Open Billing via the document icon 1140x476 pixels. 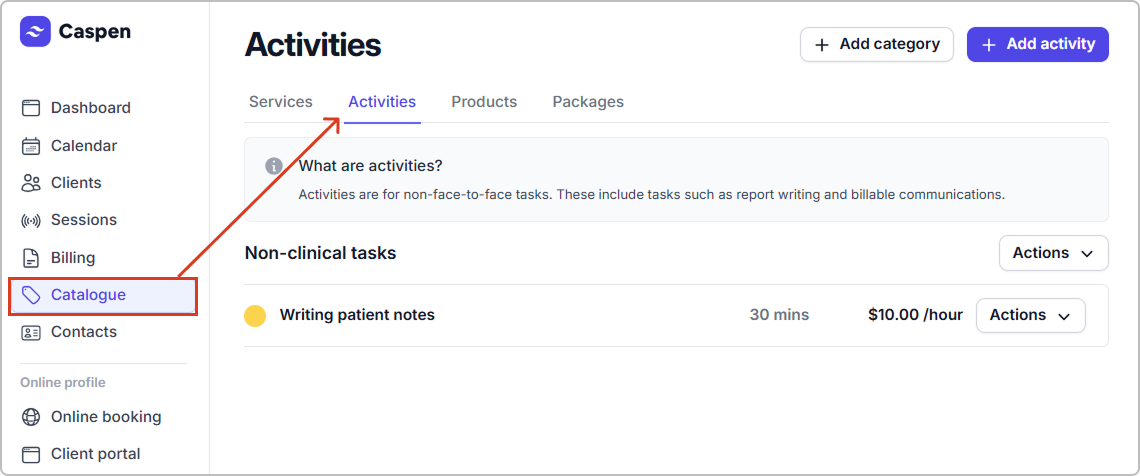[x=31, y=258]
